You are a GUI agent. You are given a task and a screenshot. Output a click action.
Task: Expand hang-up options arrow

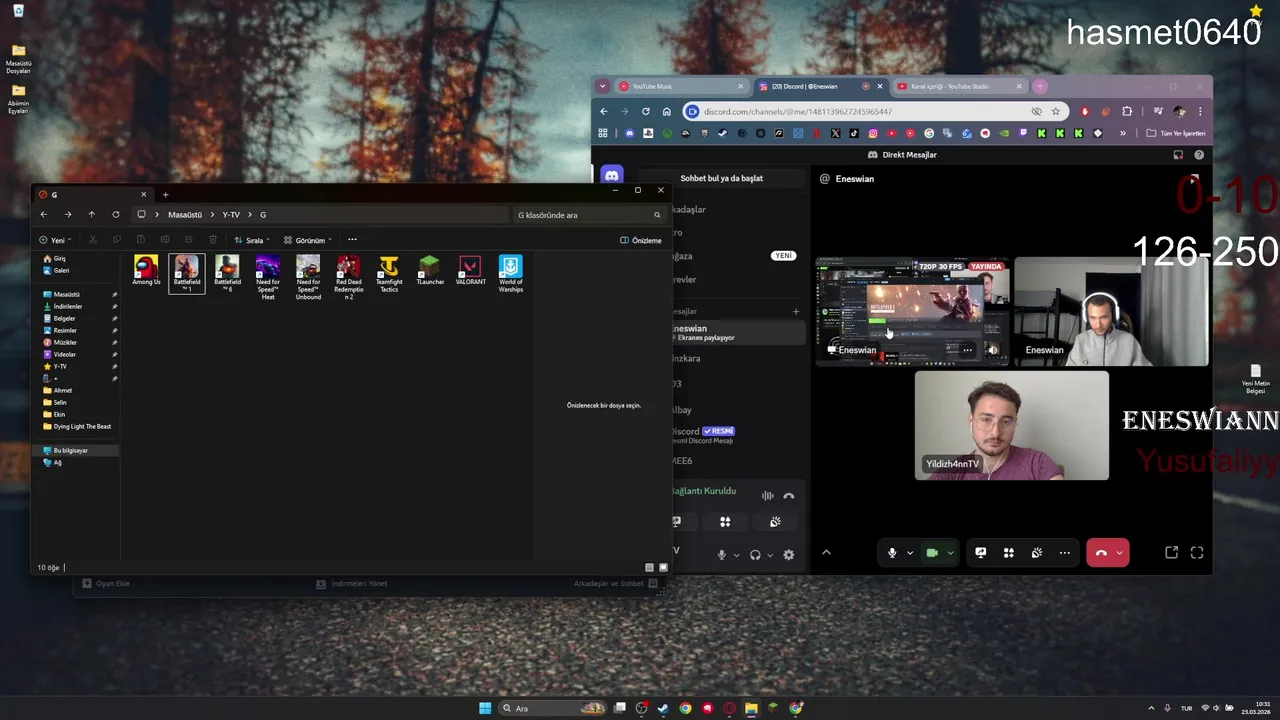1119,553
